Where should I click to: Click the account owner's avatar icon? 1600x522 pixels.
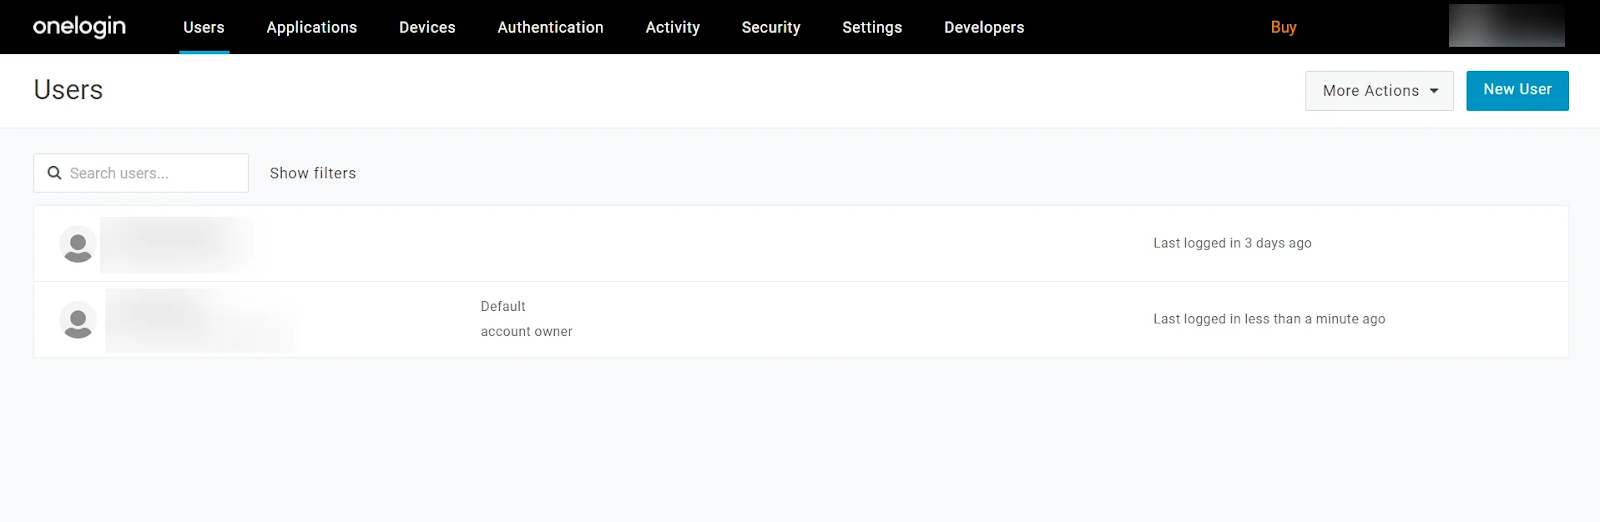78,320
